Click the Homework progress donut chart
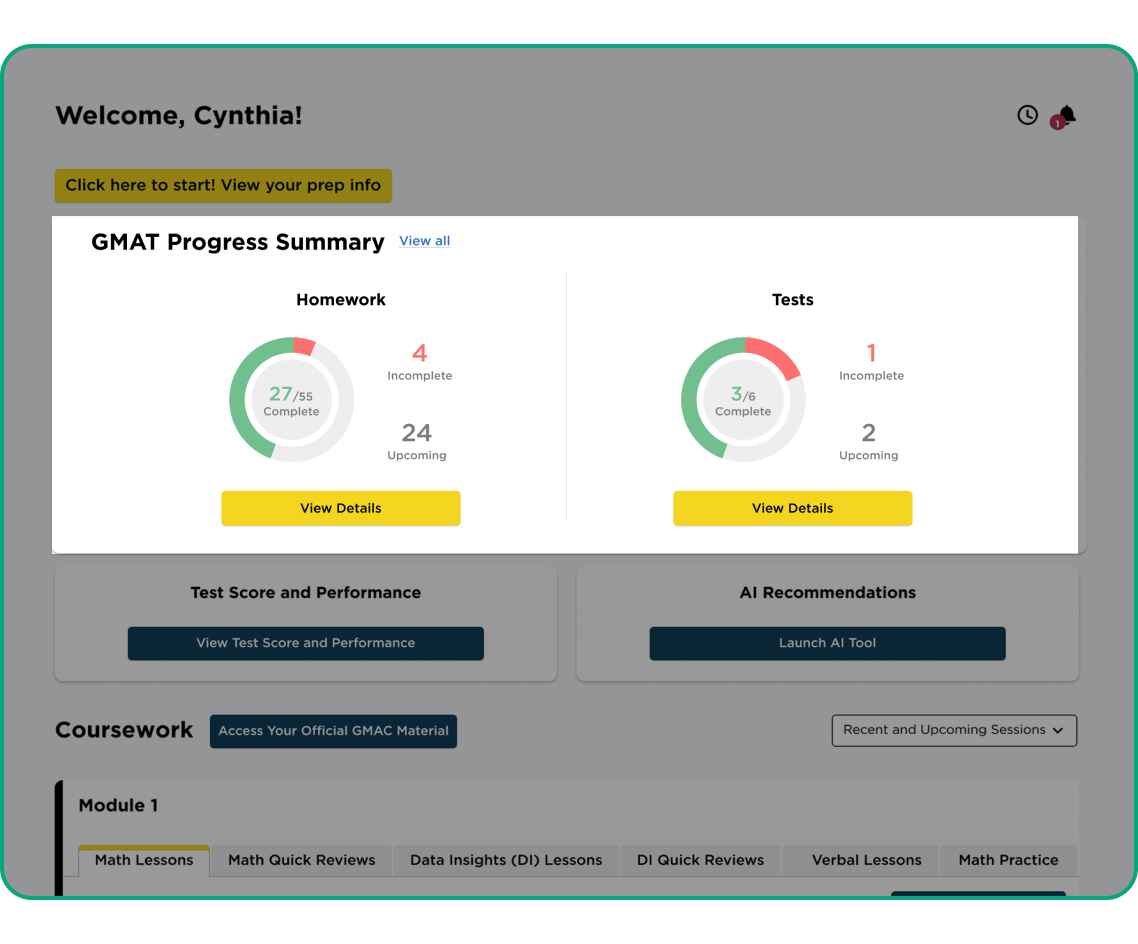Viewport: 1138px width, 944px height. click(x=291, y=399)
